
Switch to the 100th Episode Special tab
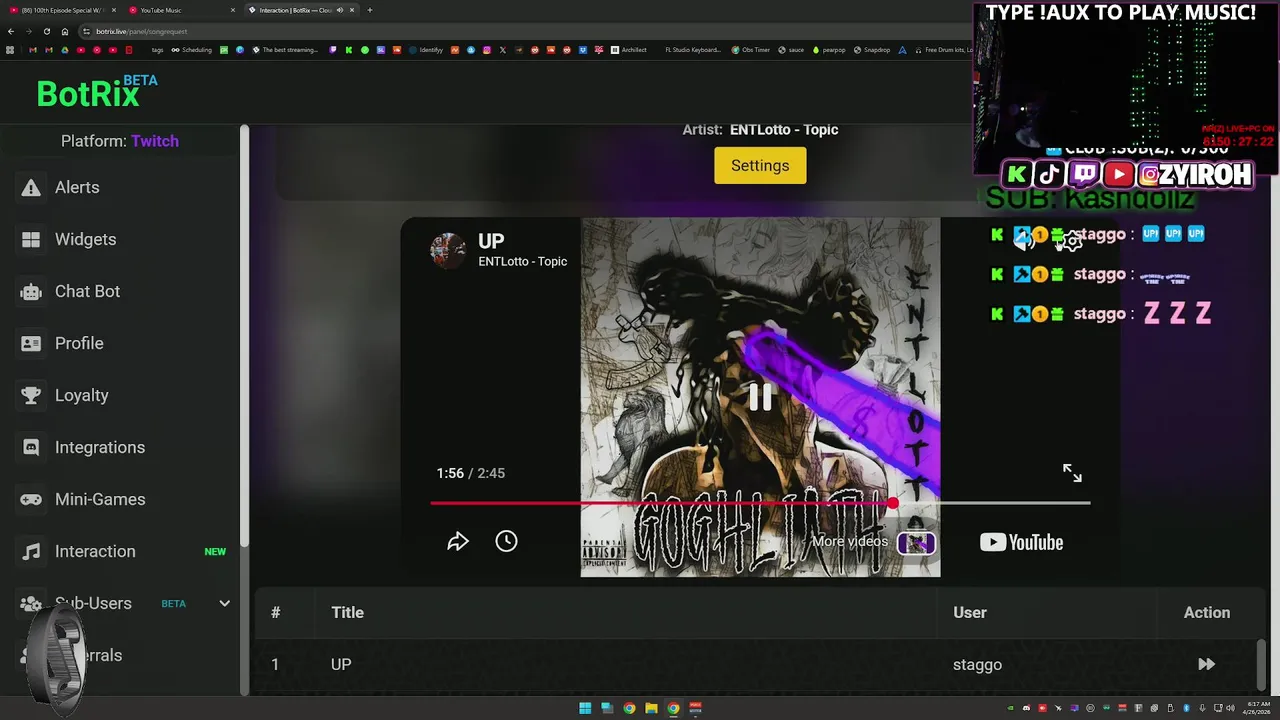60,10
